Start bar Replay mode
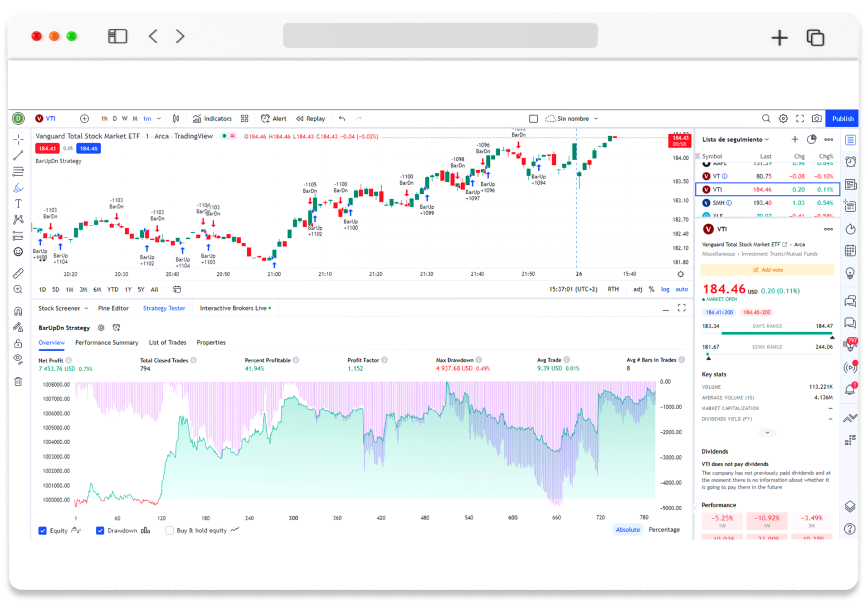 (x=308, y=118)
